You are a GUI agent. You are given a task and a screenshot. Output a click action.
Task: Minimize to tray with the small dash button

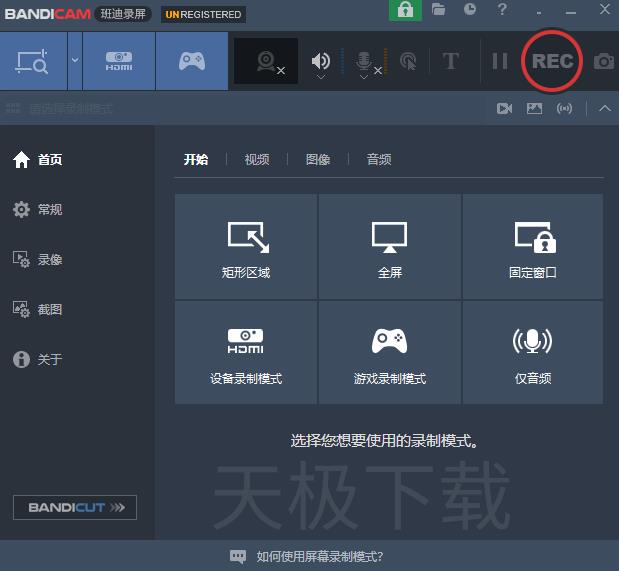tap(538, 13)
